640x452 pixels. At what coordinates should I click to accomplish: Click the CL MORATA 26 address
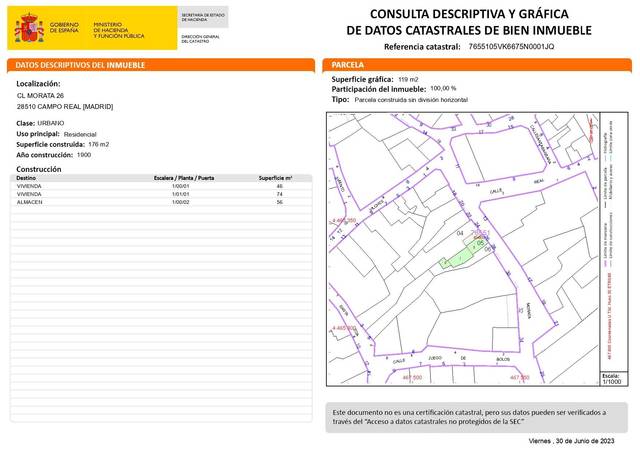click(48, 95)
